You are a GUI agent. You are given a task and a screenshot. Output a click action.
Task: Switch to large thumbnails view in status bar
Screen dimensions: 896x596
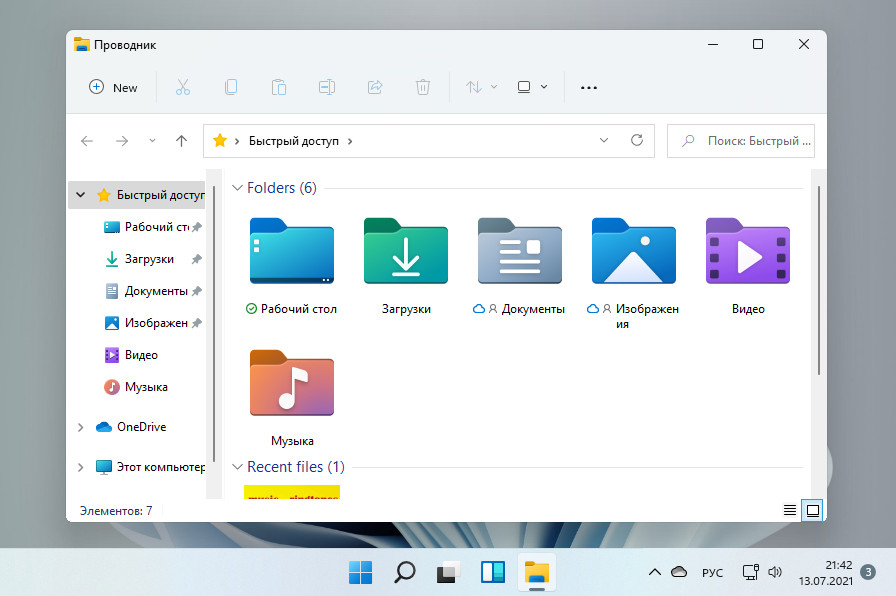coord(813,510)
